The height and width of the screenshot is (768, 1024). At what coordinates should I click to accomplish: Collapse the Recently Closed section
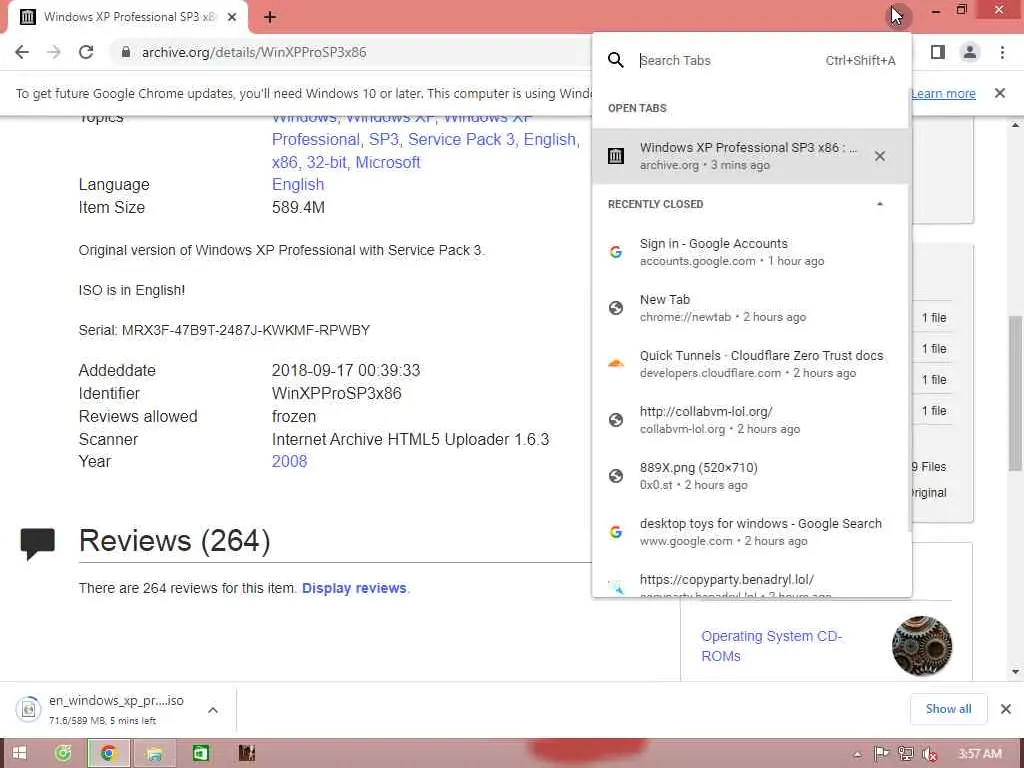[x=880, y=204]
